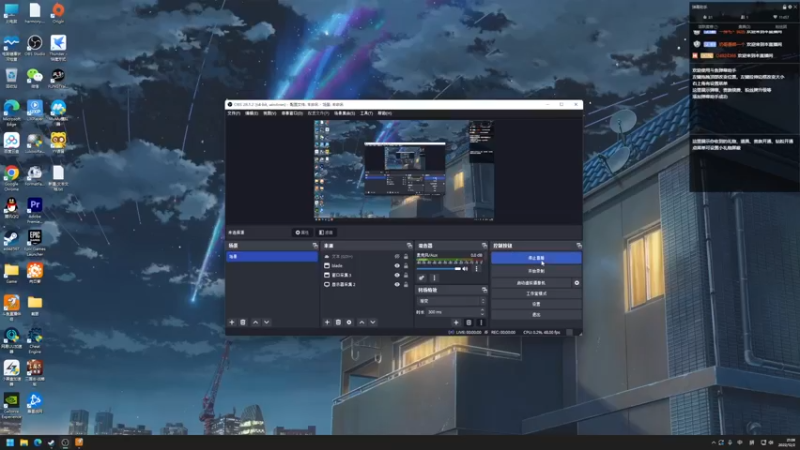Hide the blade source via its eye icon
The image size is (800, 450).
tap(397, 266)
